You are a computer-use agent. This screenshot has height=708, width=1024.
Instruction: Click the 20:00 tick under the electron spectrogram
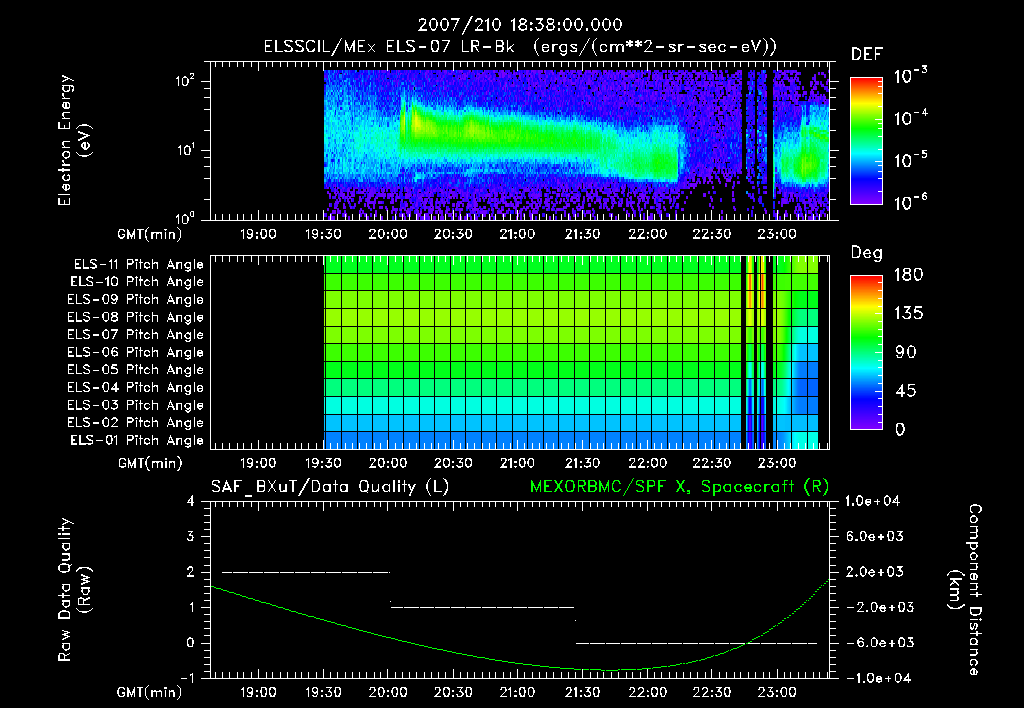[x=388, y=234]
